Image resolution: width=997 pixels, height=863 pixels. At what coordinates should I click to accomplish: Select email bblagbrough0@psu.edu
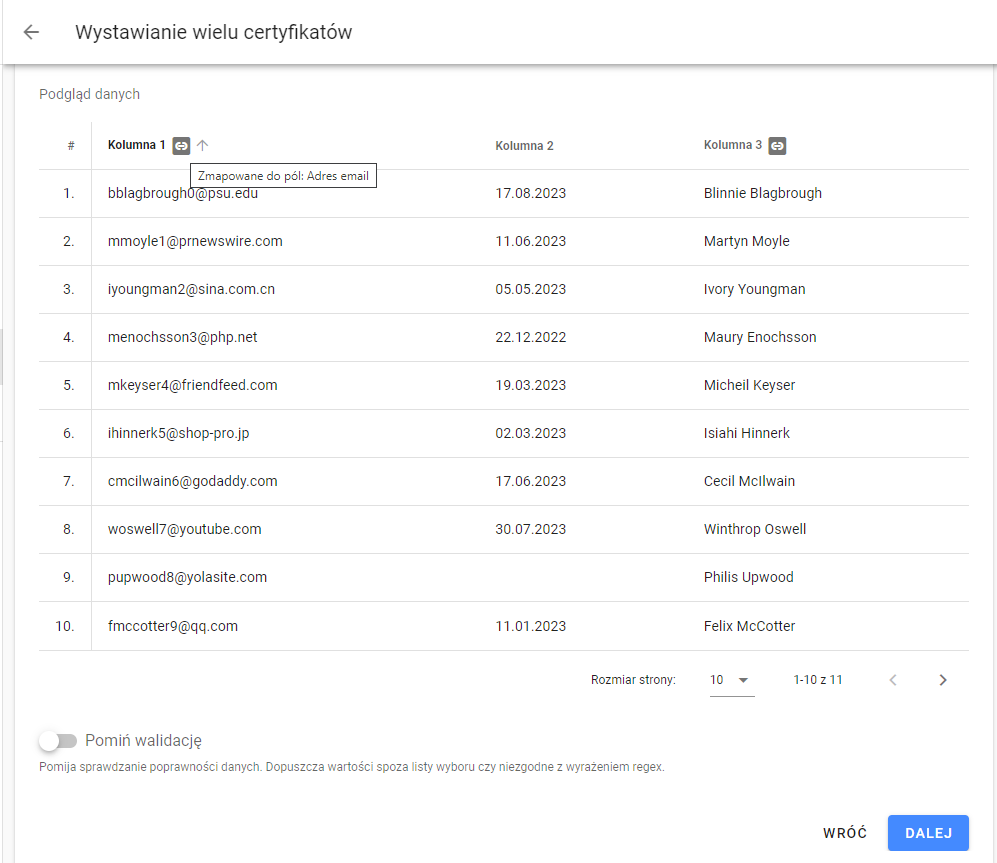point(183,193)
